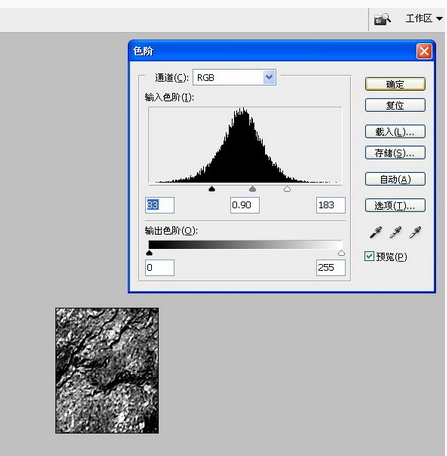Click the 复位 reset button
This screenshot has height=456, width=447.
[x=395, y=105]
